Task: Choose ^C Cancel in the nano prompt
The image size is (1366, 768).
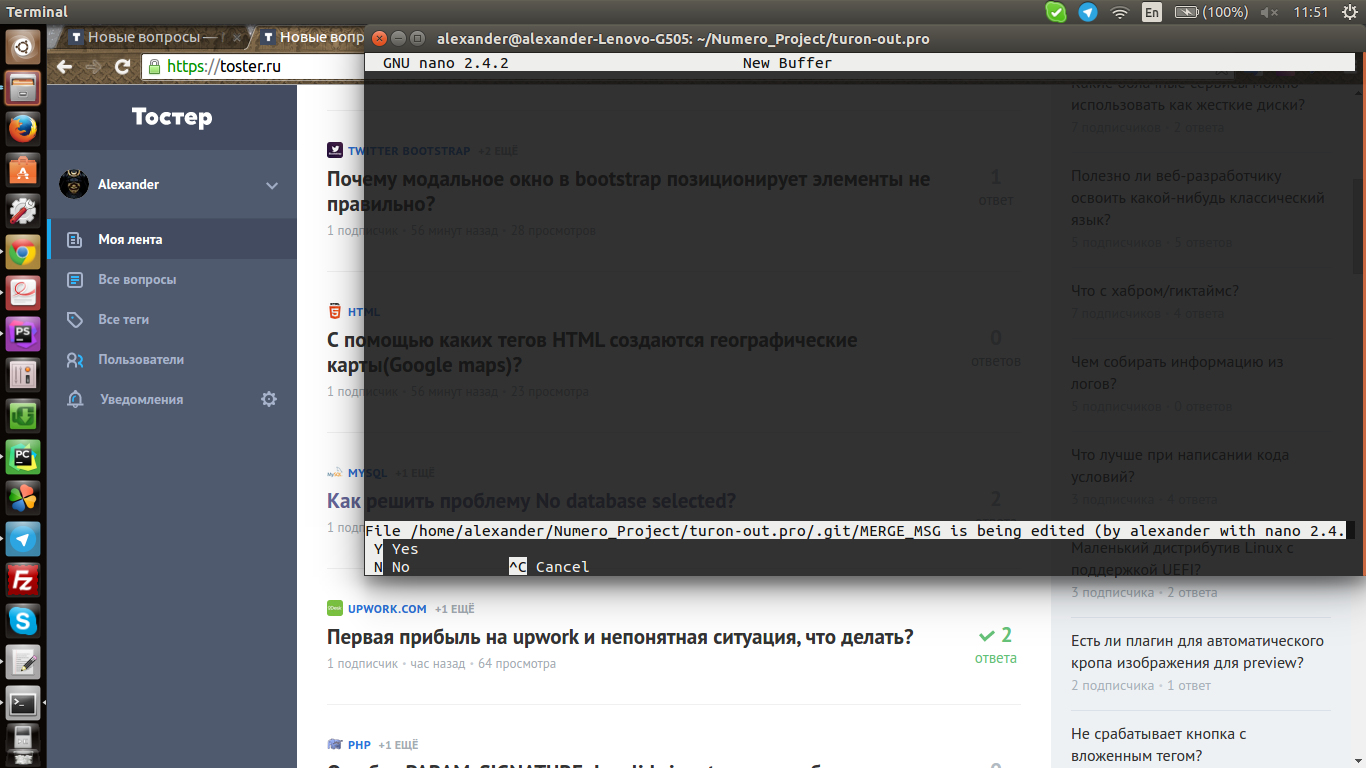Action: click(549, 567)
